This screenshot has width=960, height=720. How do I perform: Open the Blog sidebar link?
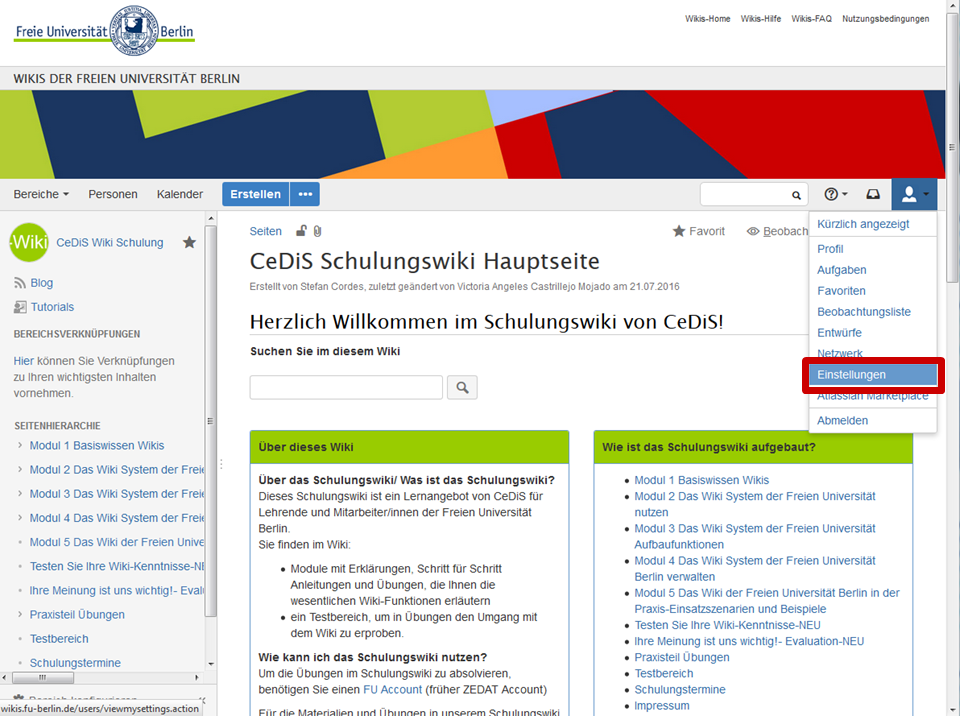click(x=42, y=283)
